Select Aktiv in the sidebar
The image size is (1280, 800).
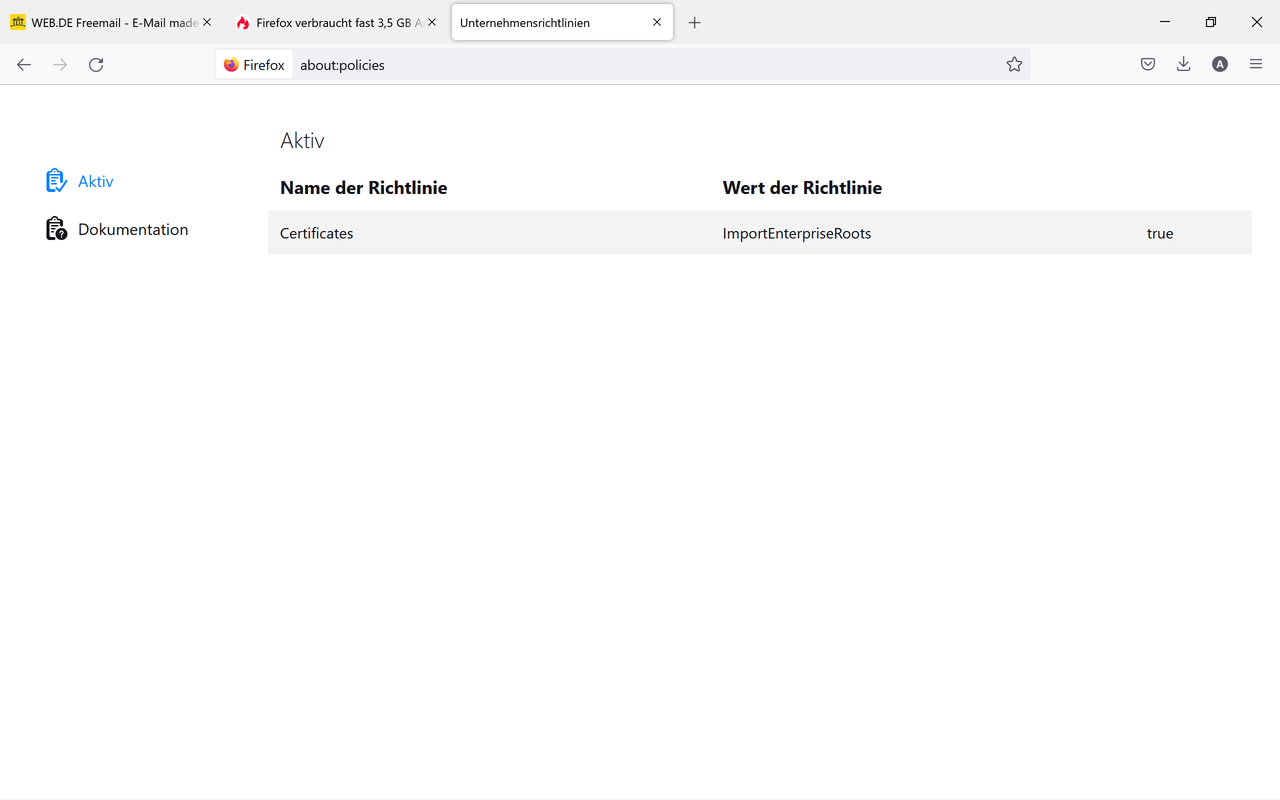click(96, 181)
